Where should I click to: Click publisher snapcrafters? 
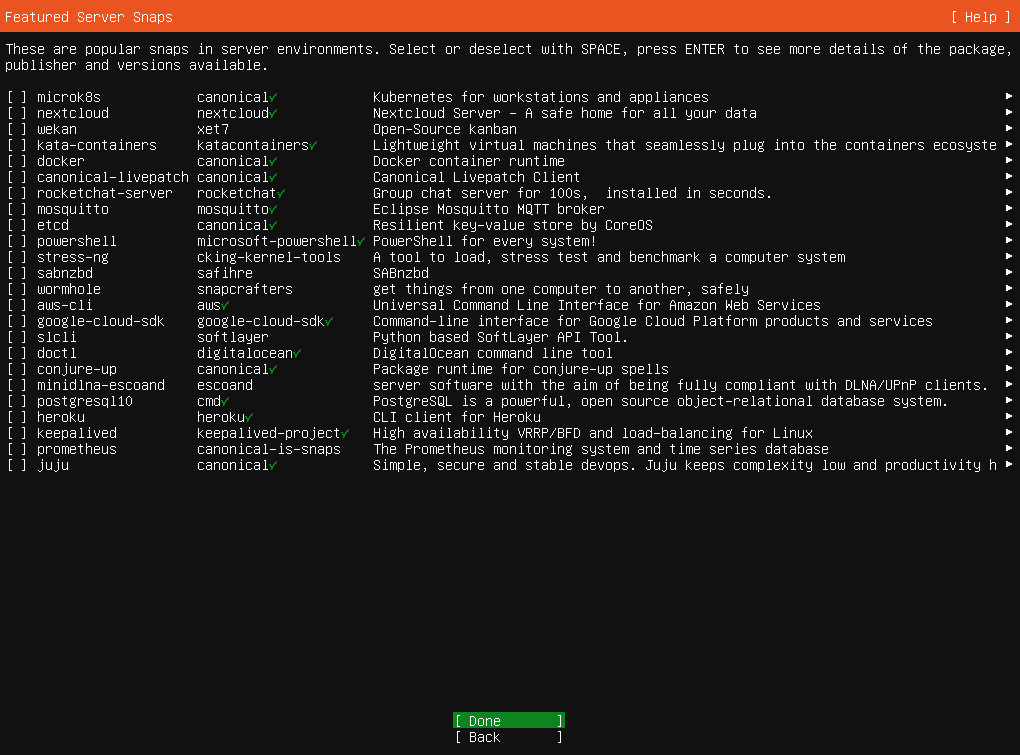[x=245, y=289]
